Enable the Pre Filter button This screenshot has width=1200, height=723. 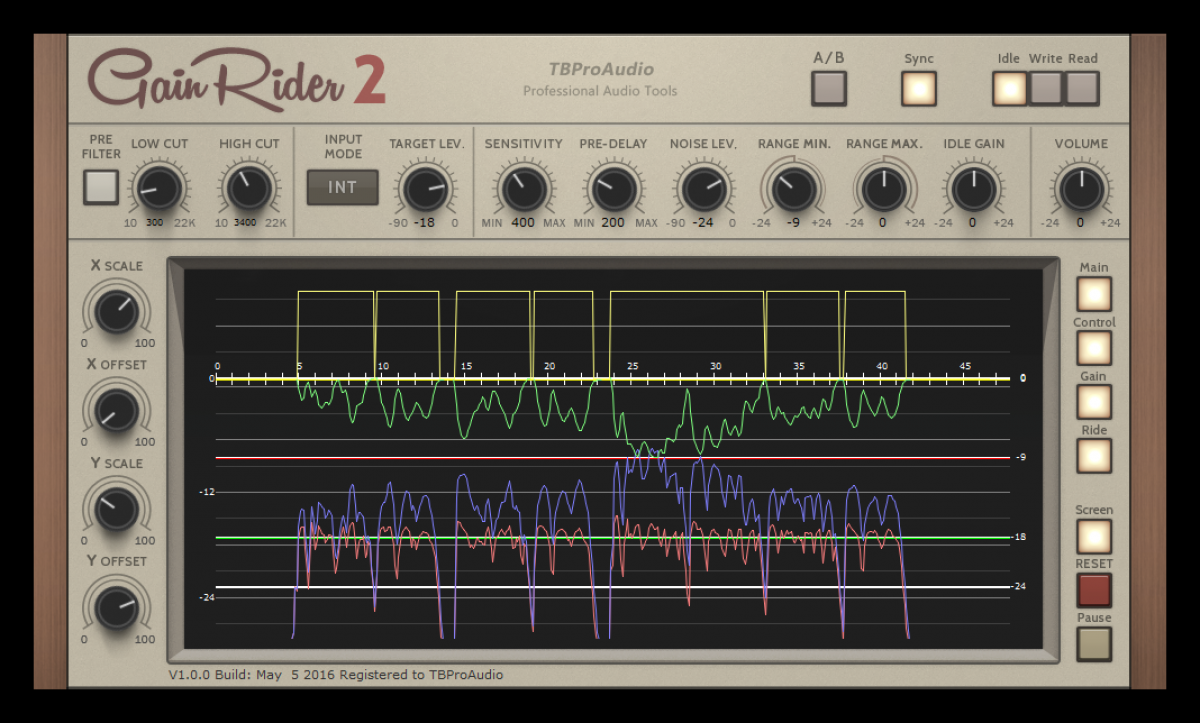[x=101, y=187]
